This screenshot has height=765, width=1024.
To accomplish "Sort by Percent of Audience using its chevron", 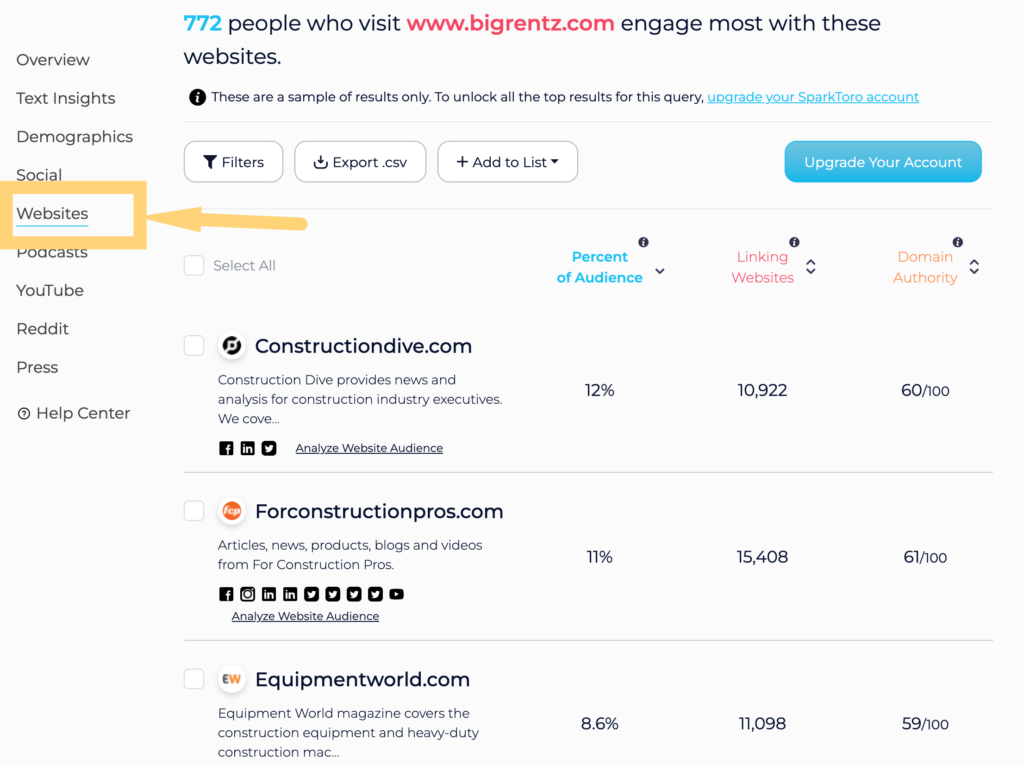I will coord(659,270).
